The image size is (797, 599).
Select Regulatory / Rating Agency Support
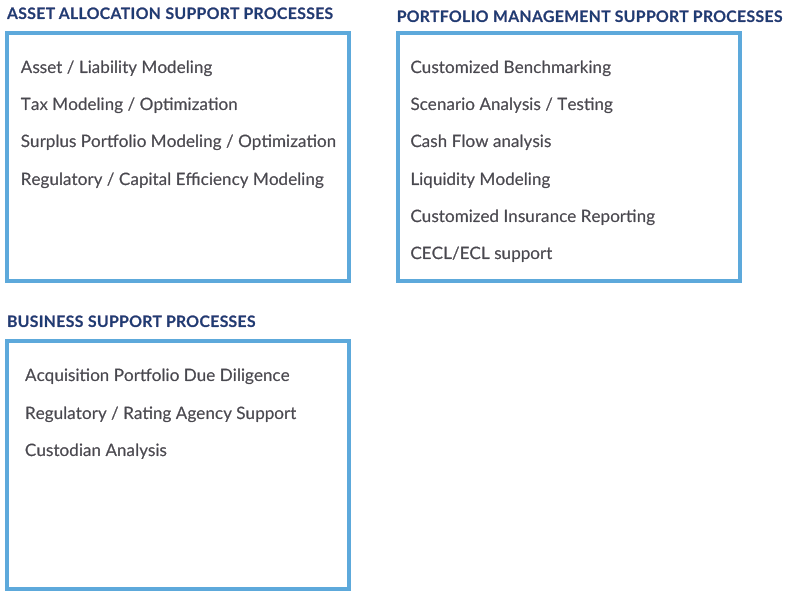[x=161, y=413]
